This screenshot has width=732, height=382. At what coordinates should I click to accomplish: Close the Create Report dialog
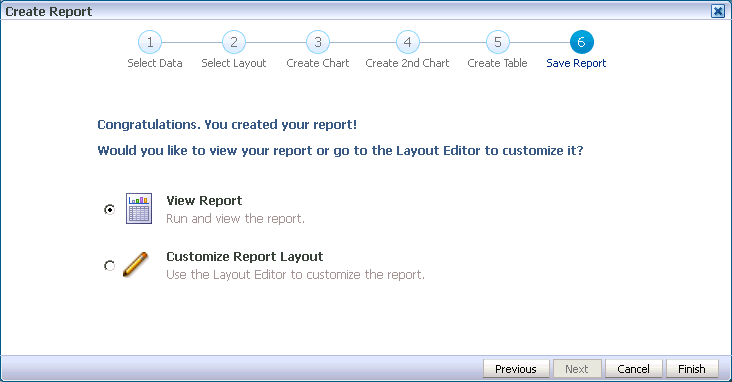718,11
